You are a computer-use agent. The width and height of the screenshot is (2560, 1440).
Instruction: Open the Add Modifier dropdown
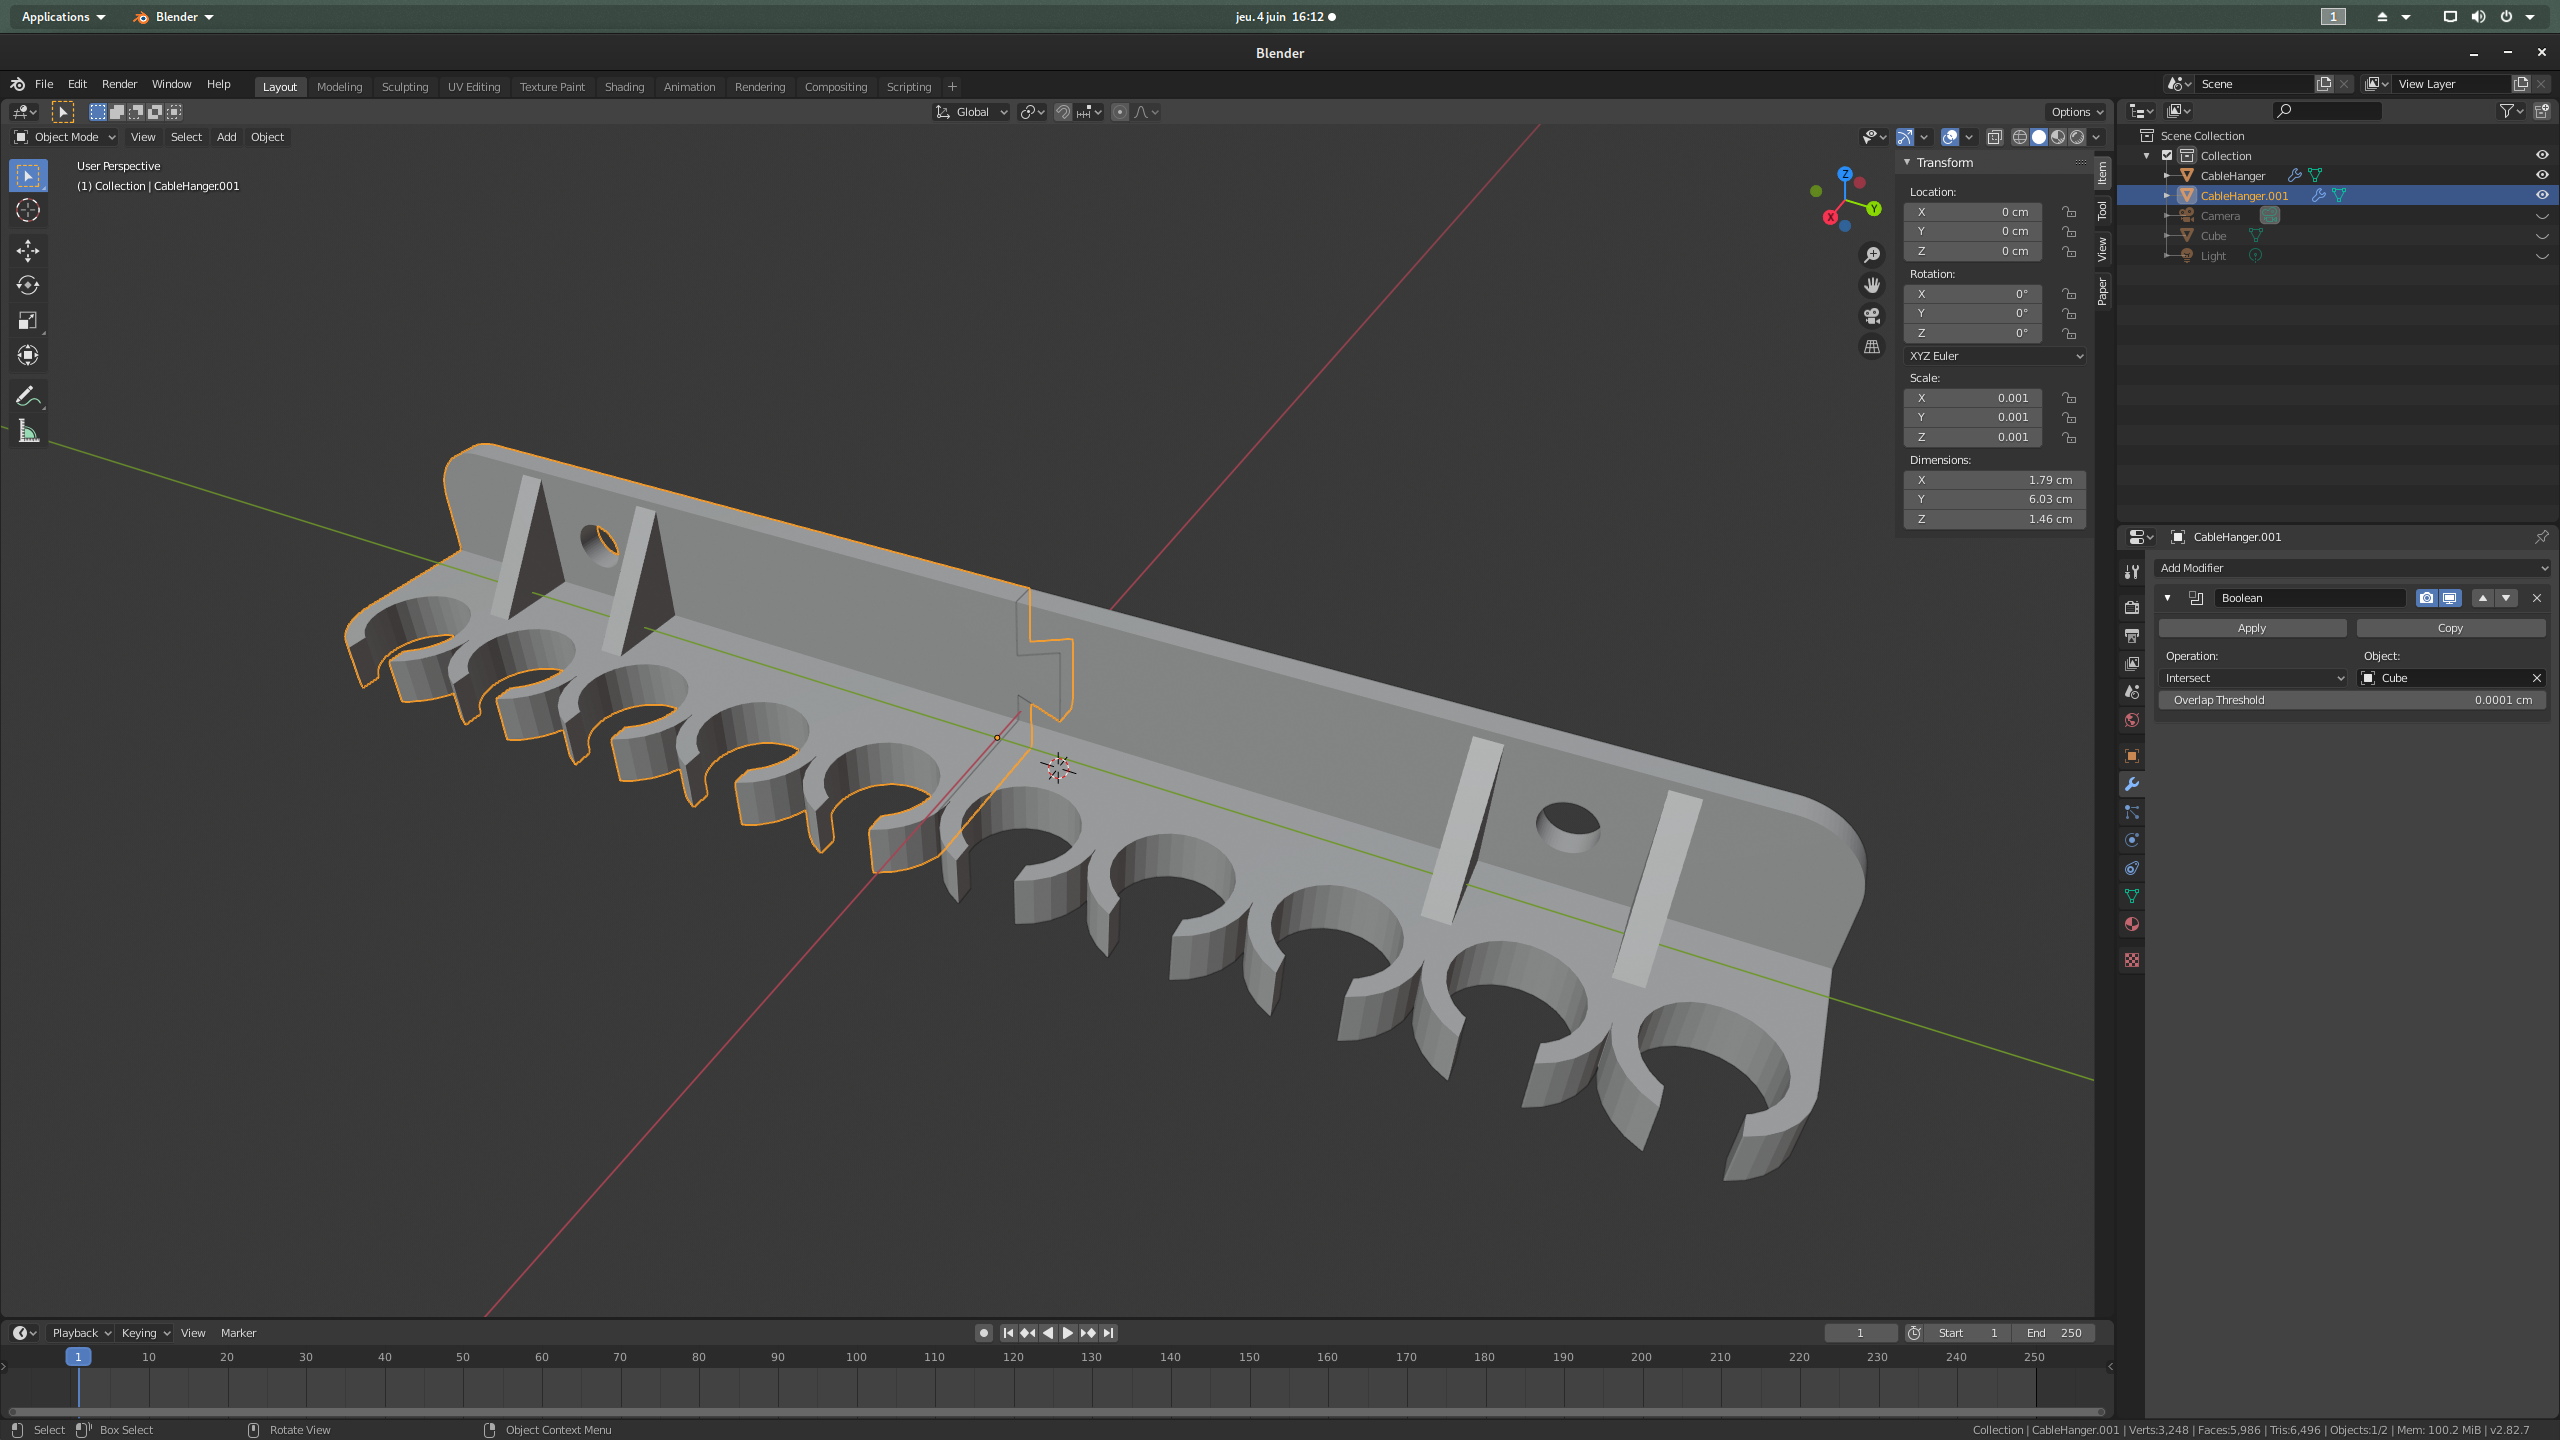(2352, 568)
